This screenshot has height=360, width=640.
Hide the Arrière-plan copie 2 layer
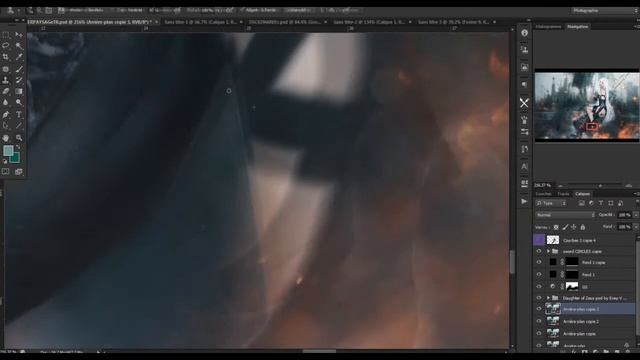[539, 321]
